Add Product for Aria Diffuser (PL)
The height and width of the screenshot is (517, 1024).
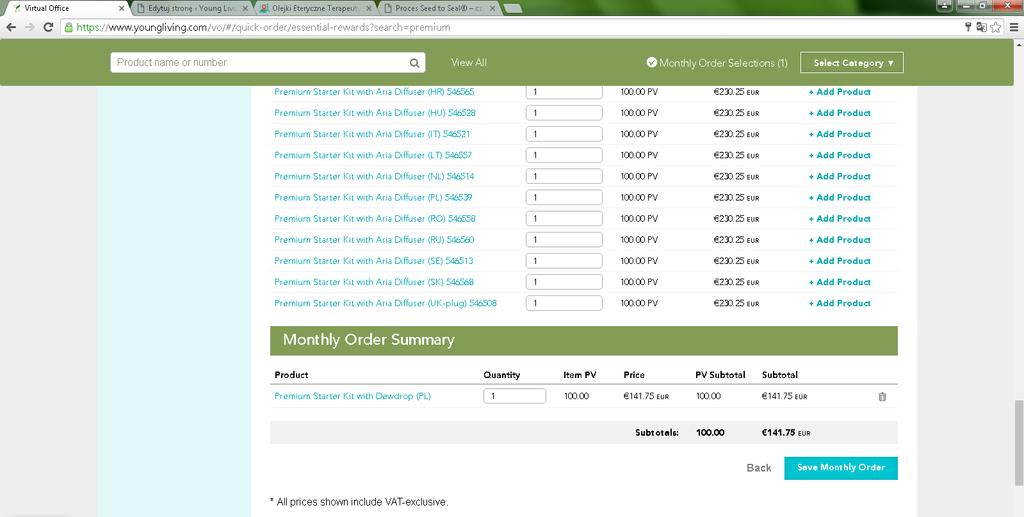(840, 197)
